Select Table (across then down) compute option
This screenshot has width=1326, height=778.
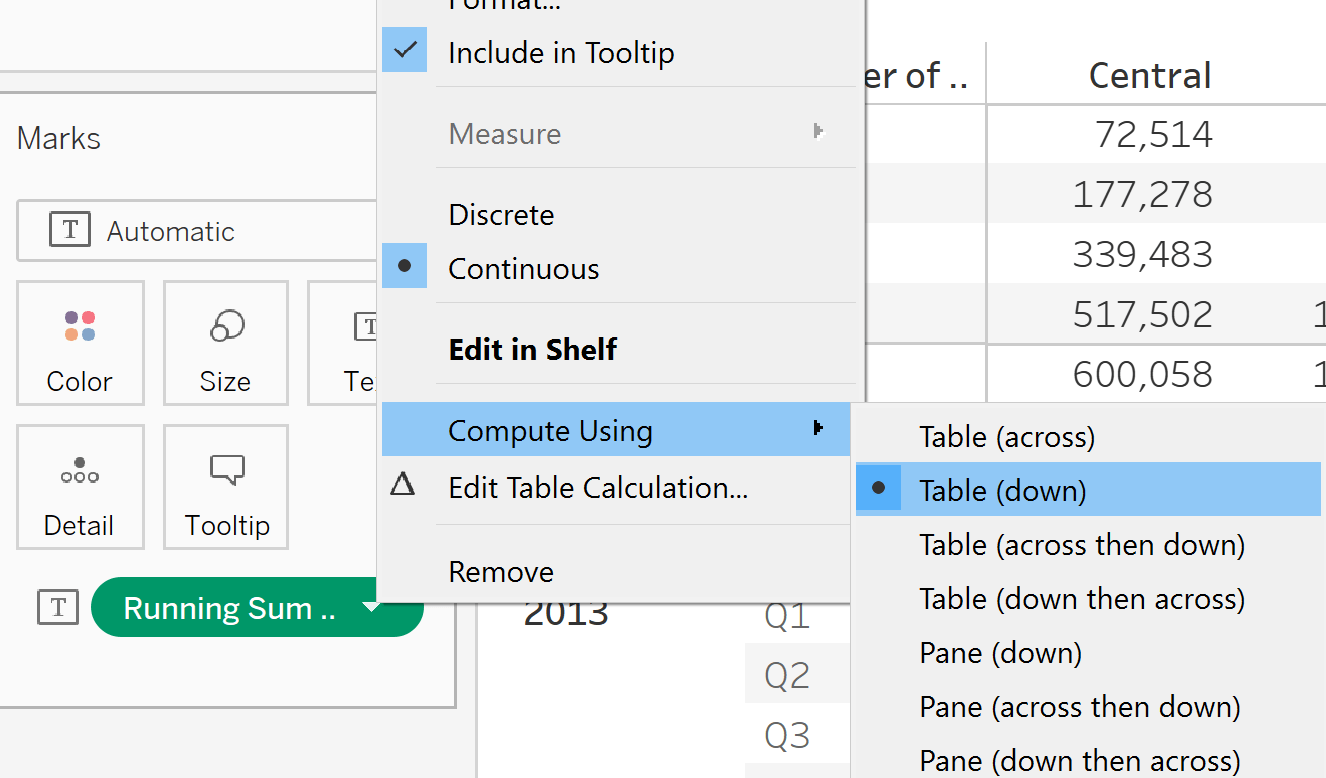click(1082, 544)
